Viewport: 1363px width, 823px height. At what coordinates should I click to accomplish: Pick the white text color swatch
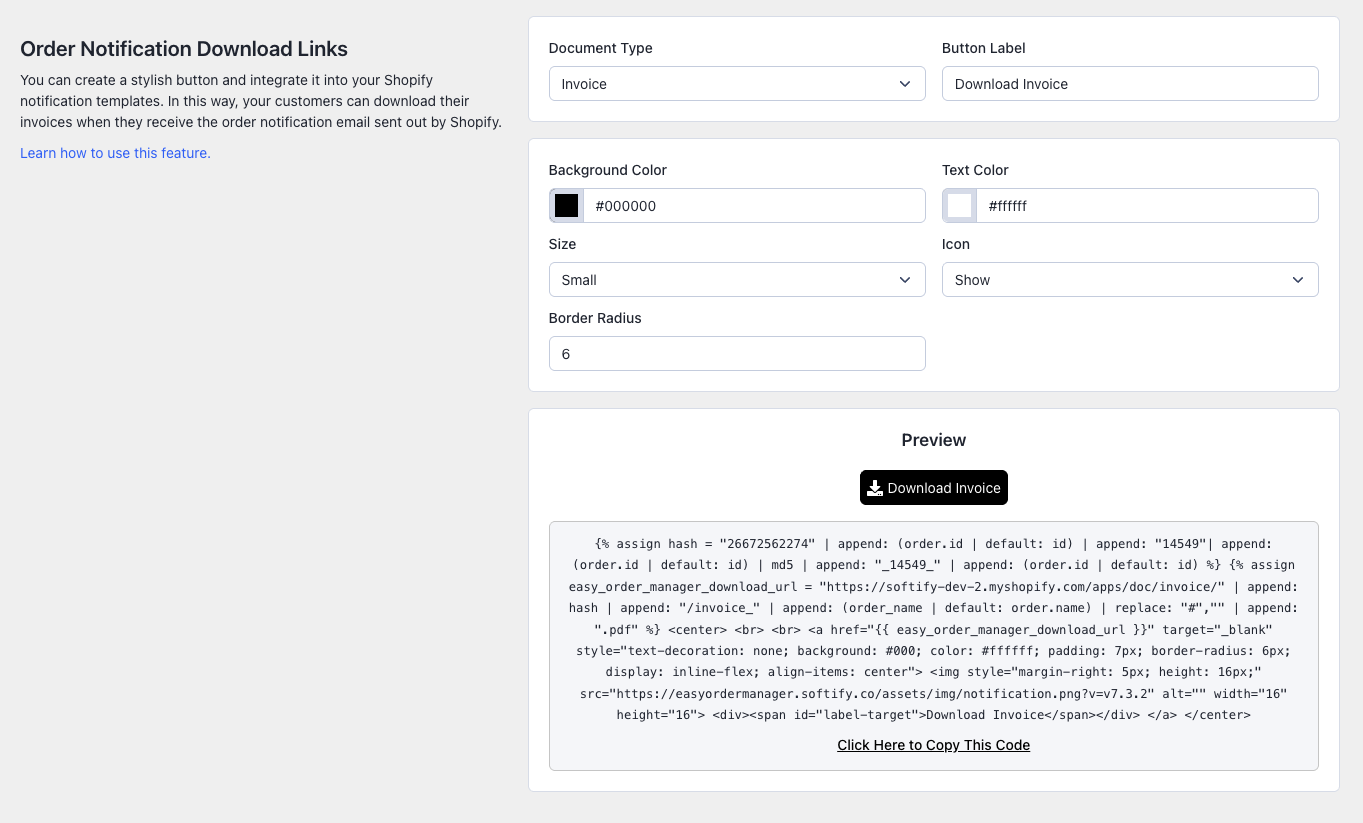coord(960,206)
